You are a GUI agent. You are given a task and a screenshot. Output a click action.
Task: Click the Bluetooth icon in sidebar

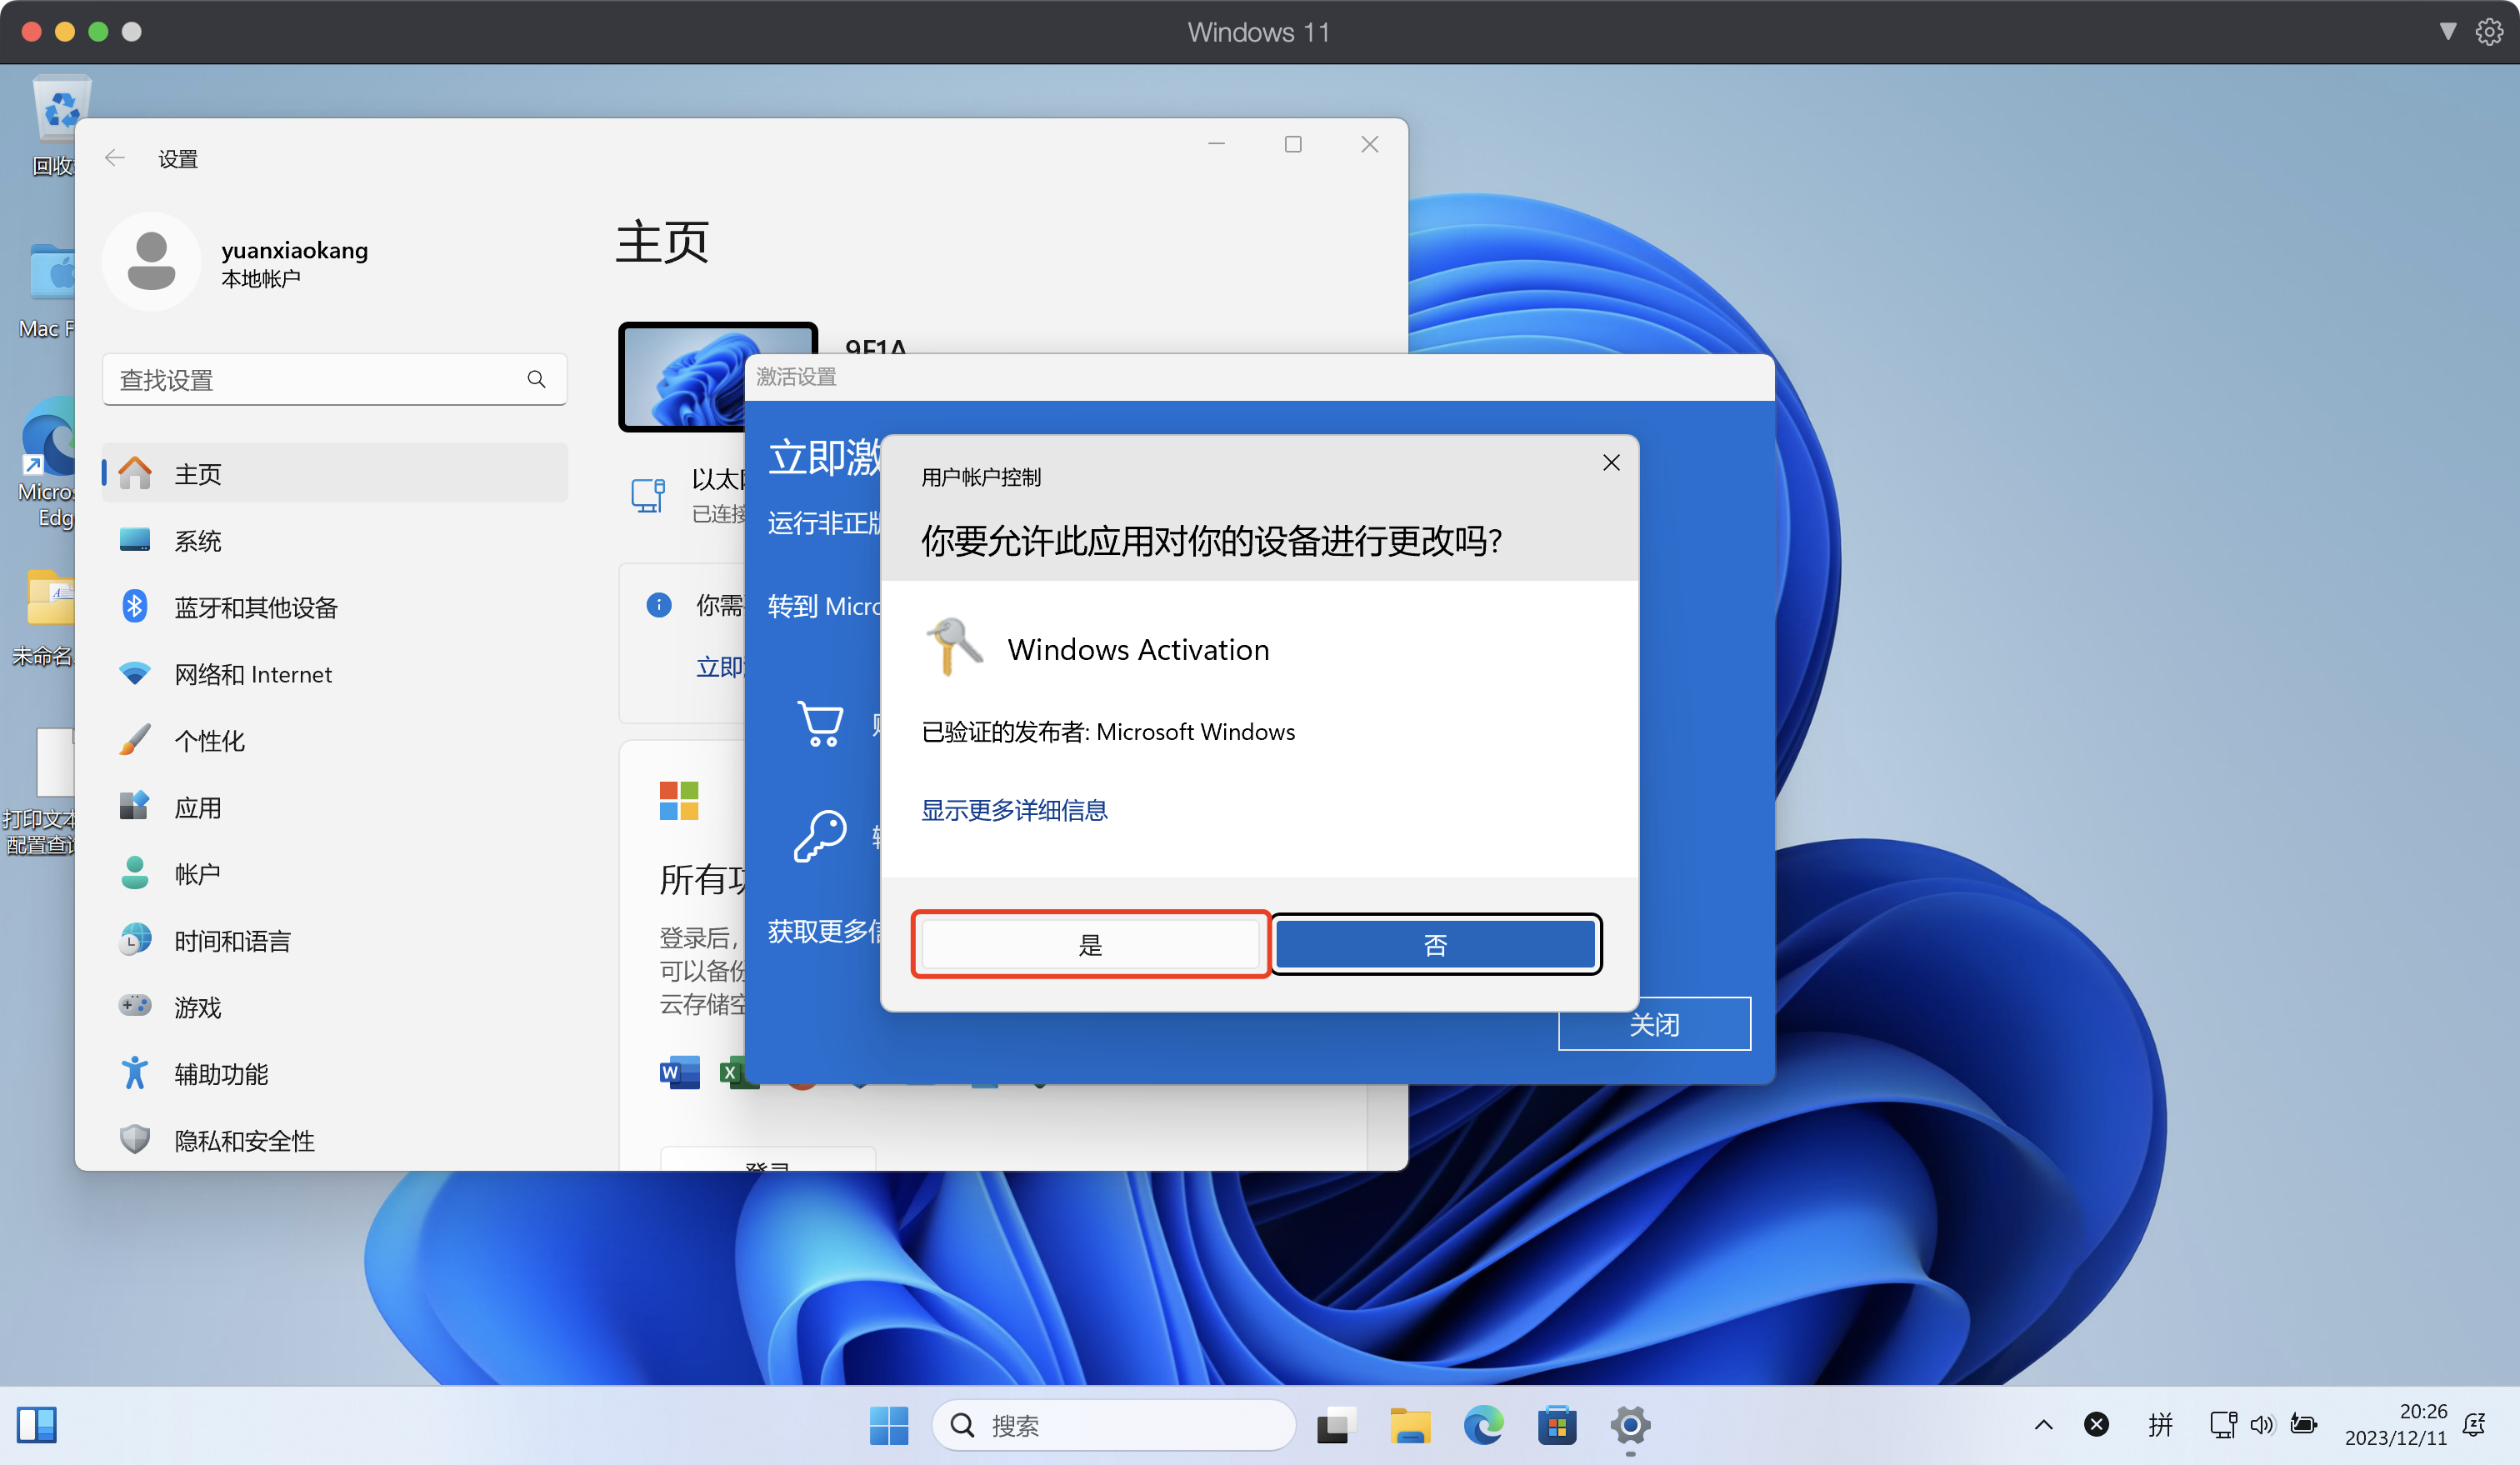click(135, 606)
